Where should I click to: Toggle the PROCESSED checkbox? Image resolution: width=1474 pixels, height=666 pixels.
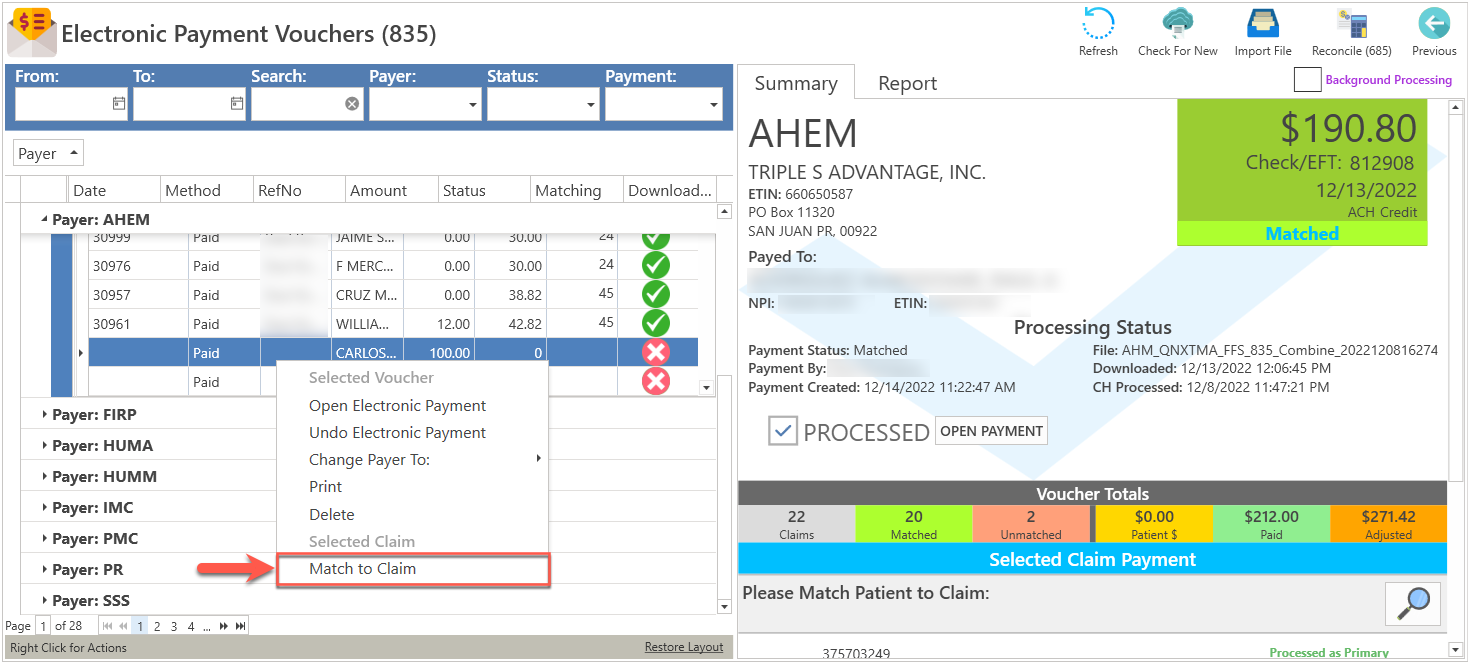pyautogui.click(x=783, y=431)
